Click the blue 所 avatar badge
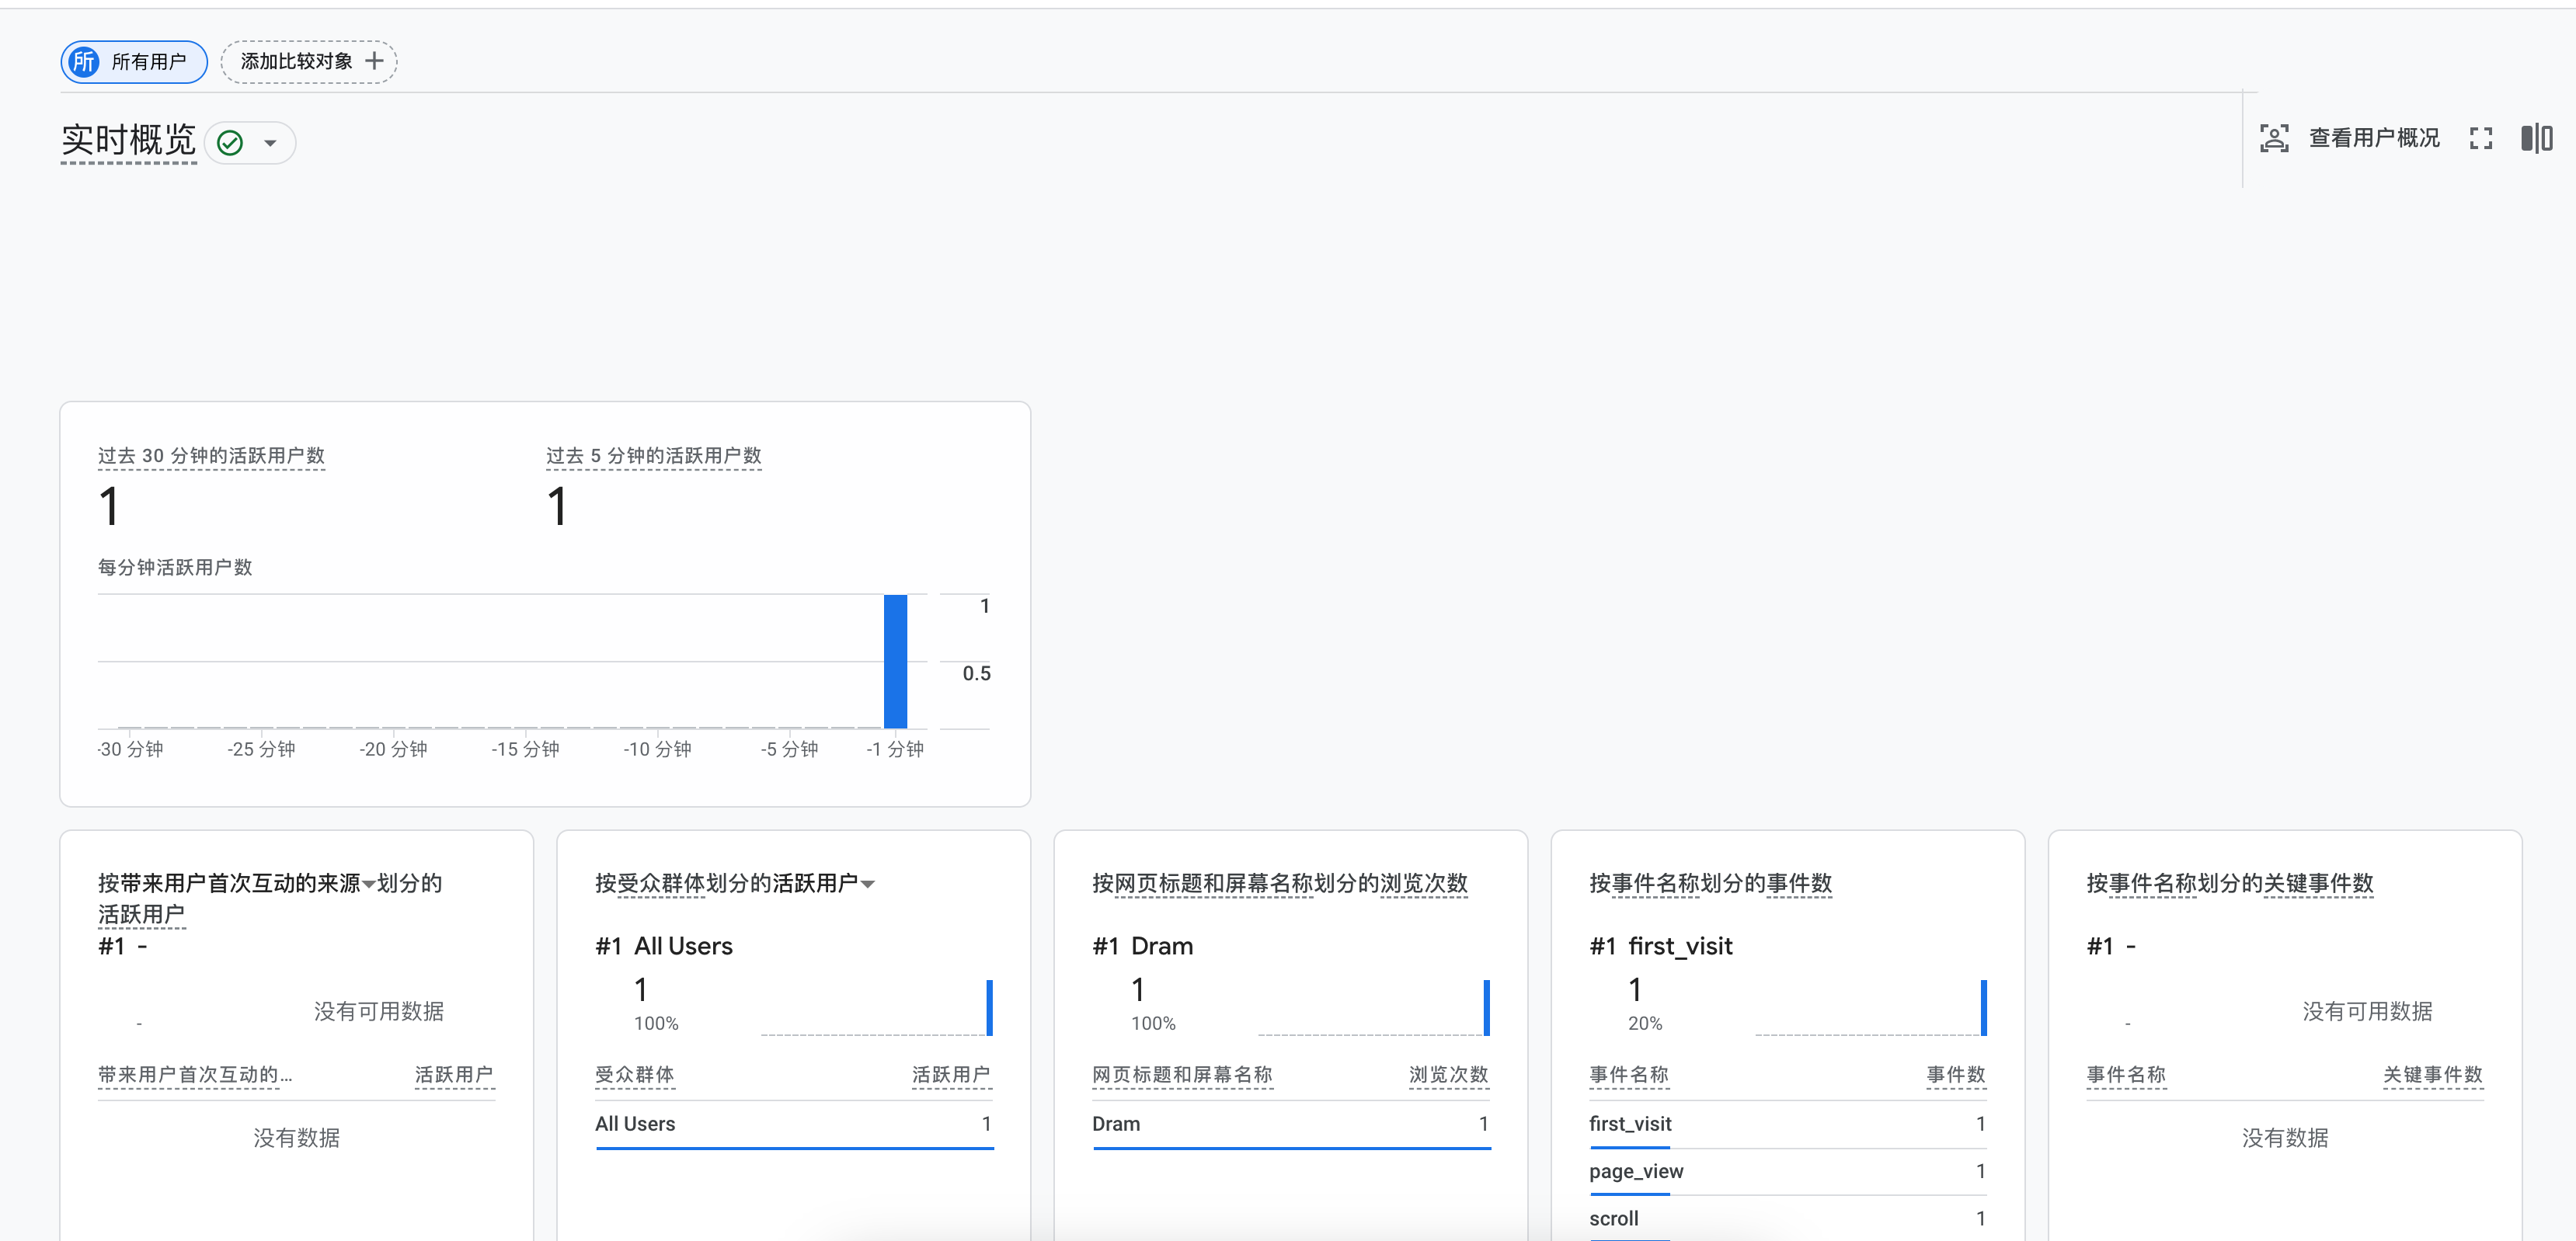This screenshot has width=2576, height=1241. pyautogui.click(x=85, y=62)
